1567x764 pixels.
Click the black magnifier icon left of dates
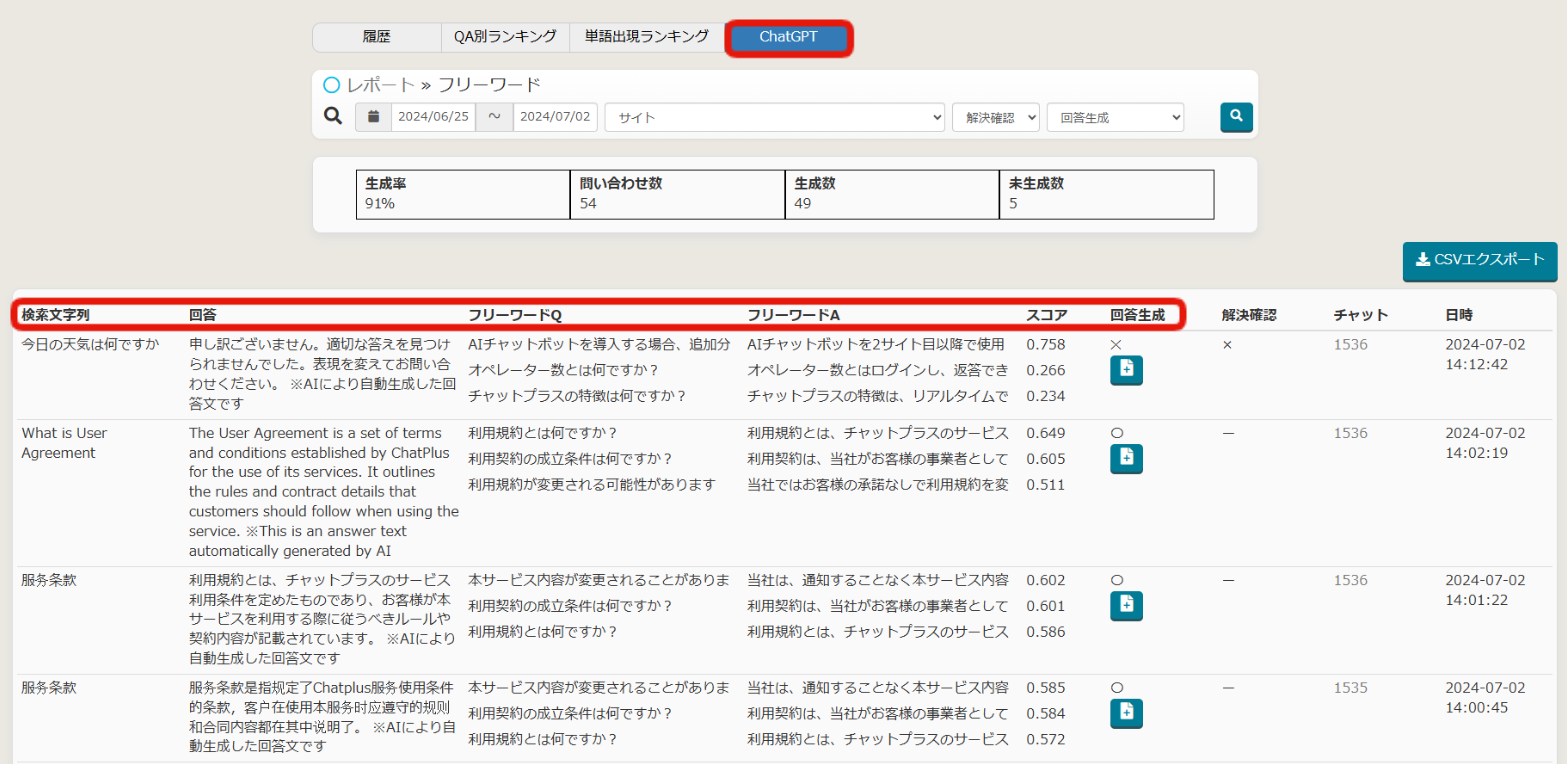(x=333, y=117)
